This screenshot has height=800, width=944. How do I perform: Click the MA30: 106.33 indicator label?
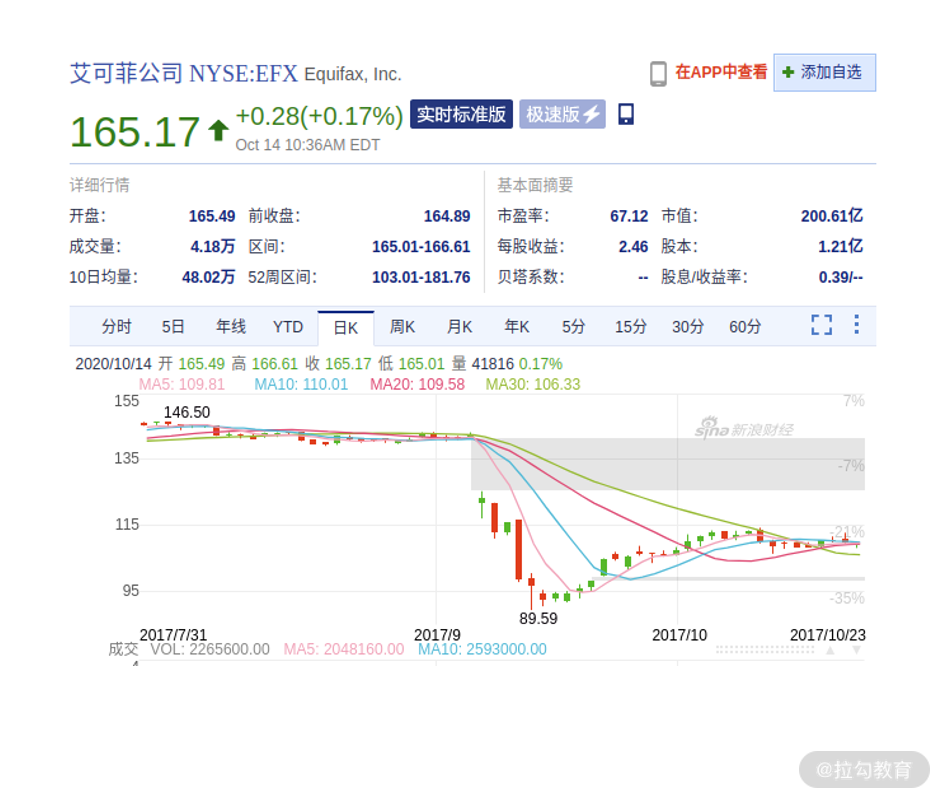coord(533,384)
